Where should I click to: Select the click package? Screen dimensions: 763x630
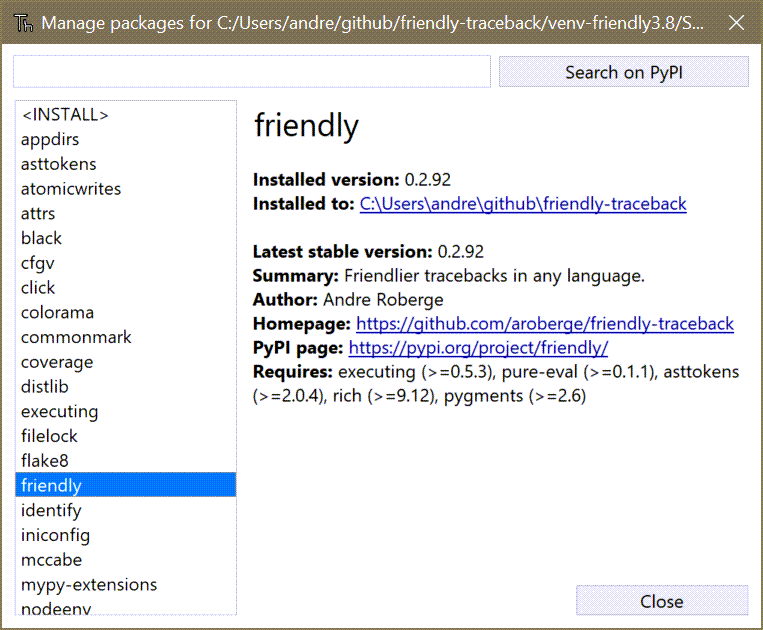126,288
